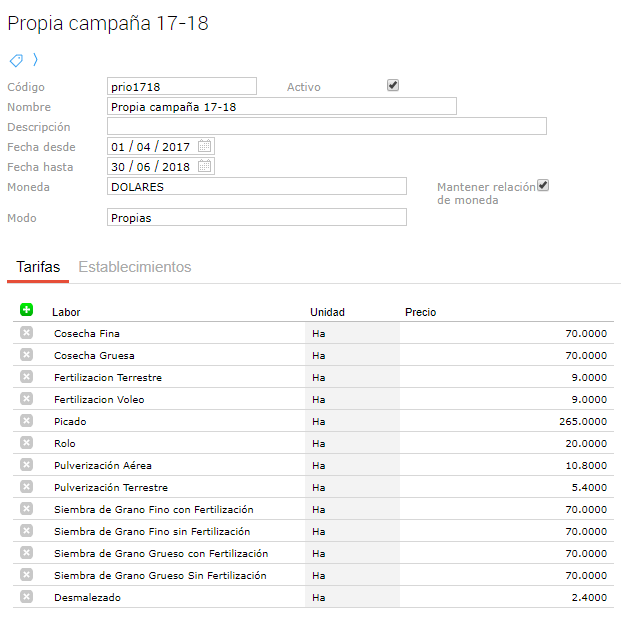Open the Modo Propias field
The height and width of the screenshot is (625, 621).
tap(256, 217)
